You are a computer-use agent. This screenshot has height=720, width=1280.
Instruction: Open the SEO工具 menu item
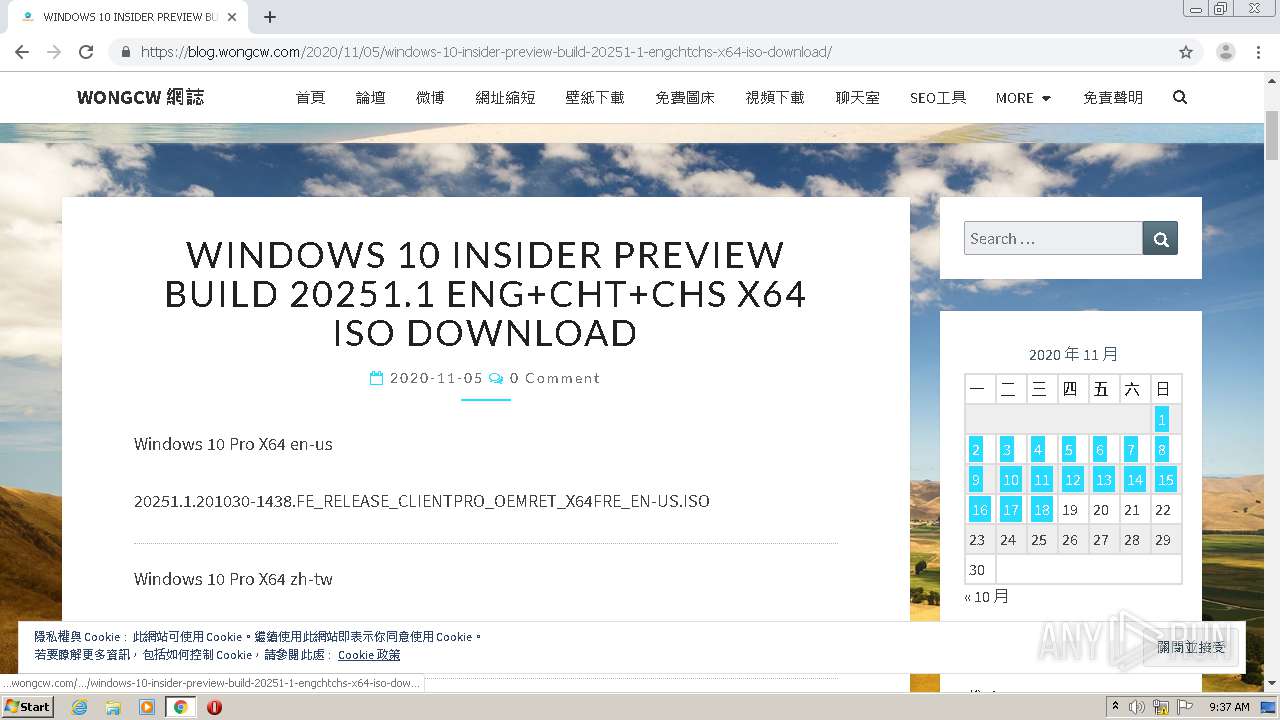[x=938, y=97]
